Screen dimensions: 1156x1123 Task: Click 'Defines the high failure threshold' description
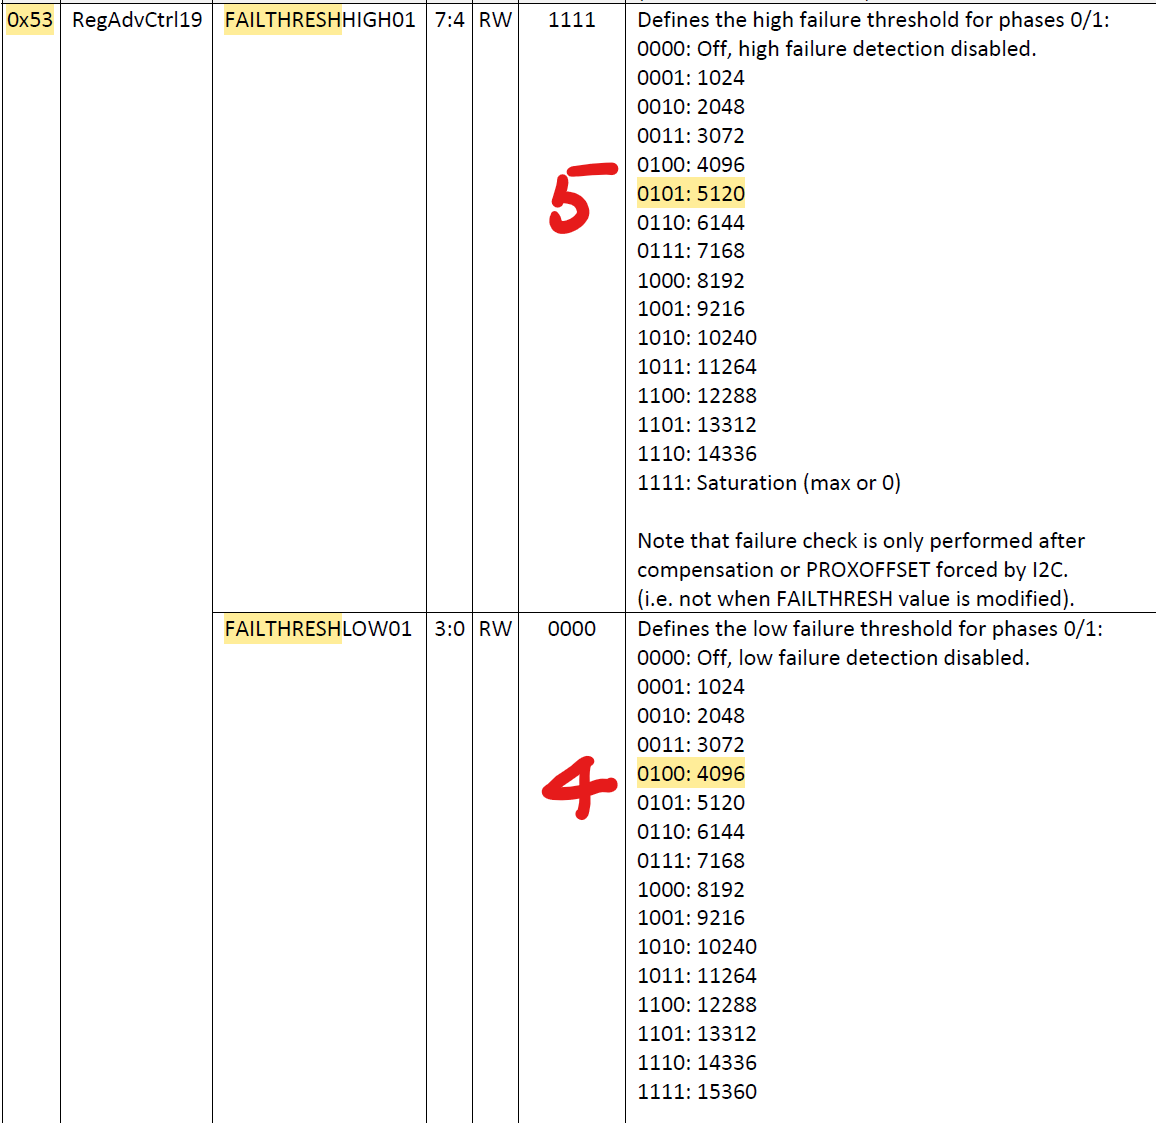point(872,20)
